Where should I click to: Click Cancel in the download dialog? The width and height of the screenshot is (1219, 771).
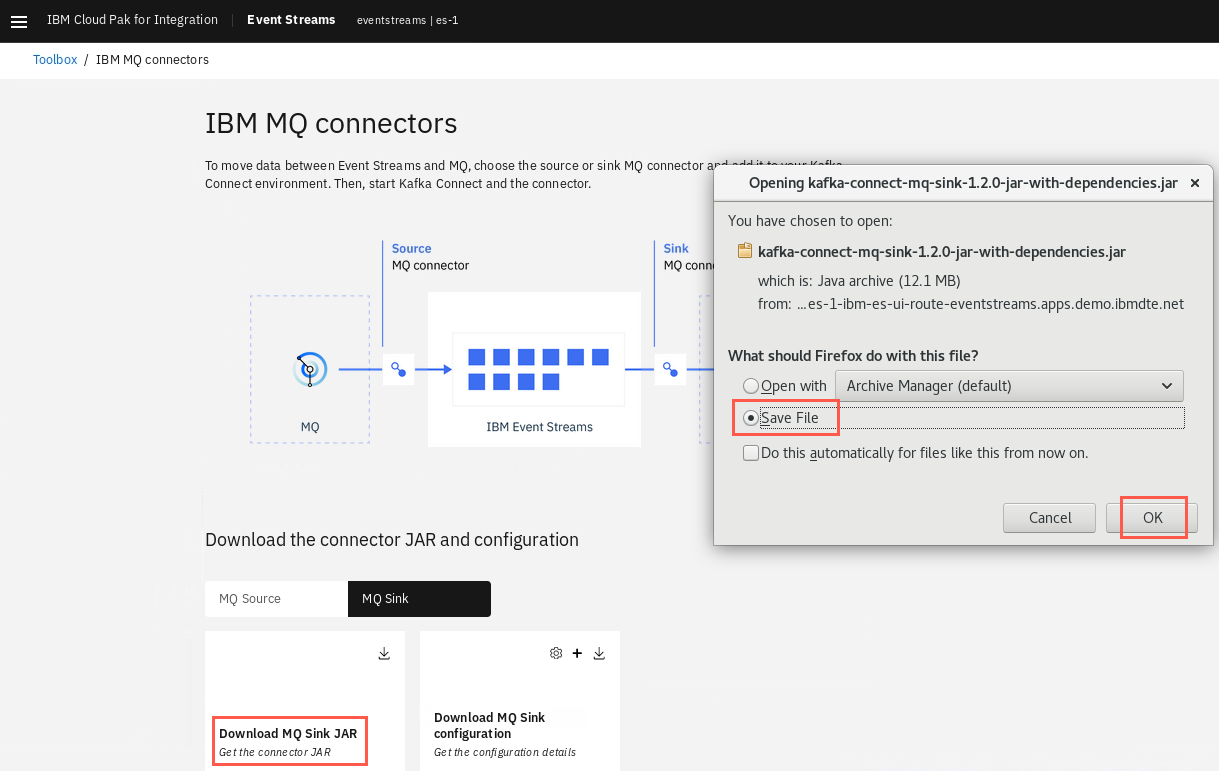pyautogui.click(x=1050, y=518)
